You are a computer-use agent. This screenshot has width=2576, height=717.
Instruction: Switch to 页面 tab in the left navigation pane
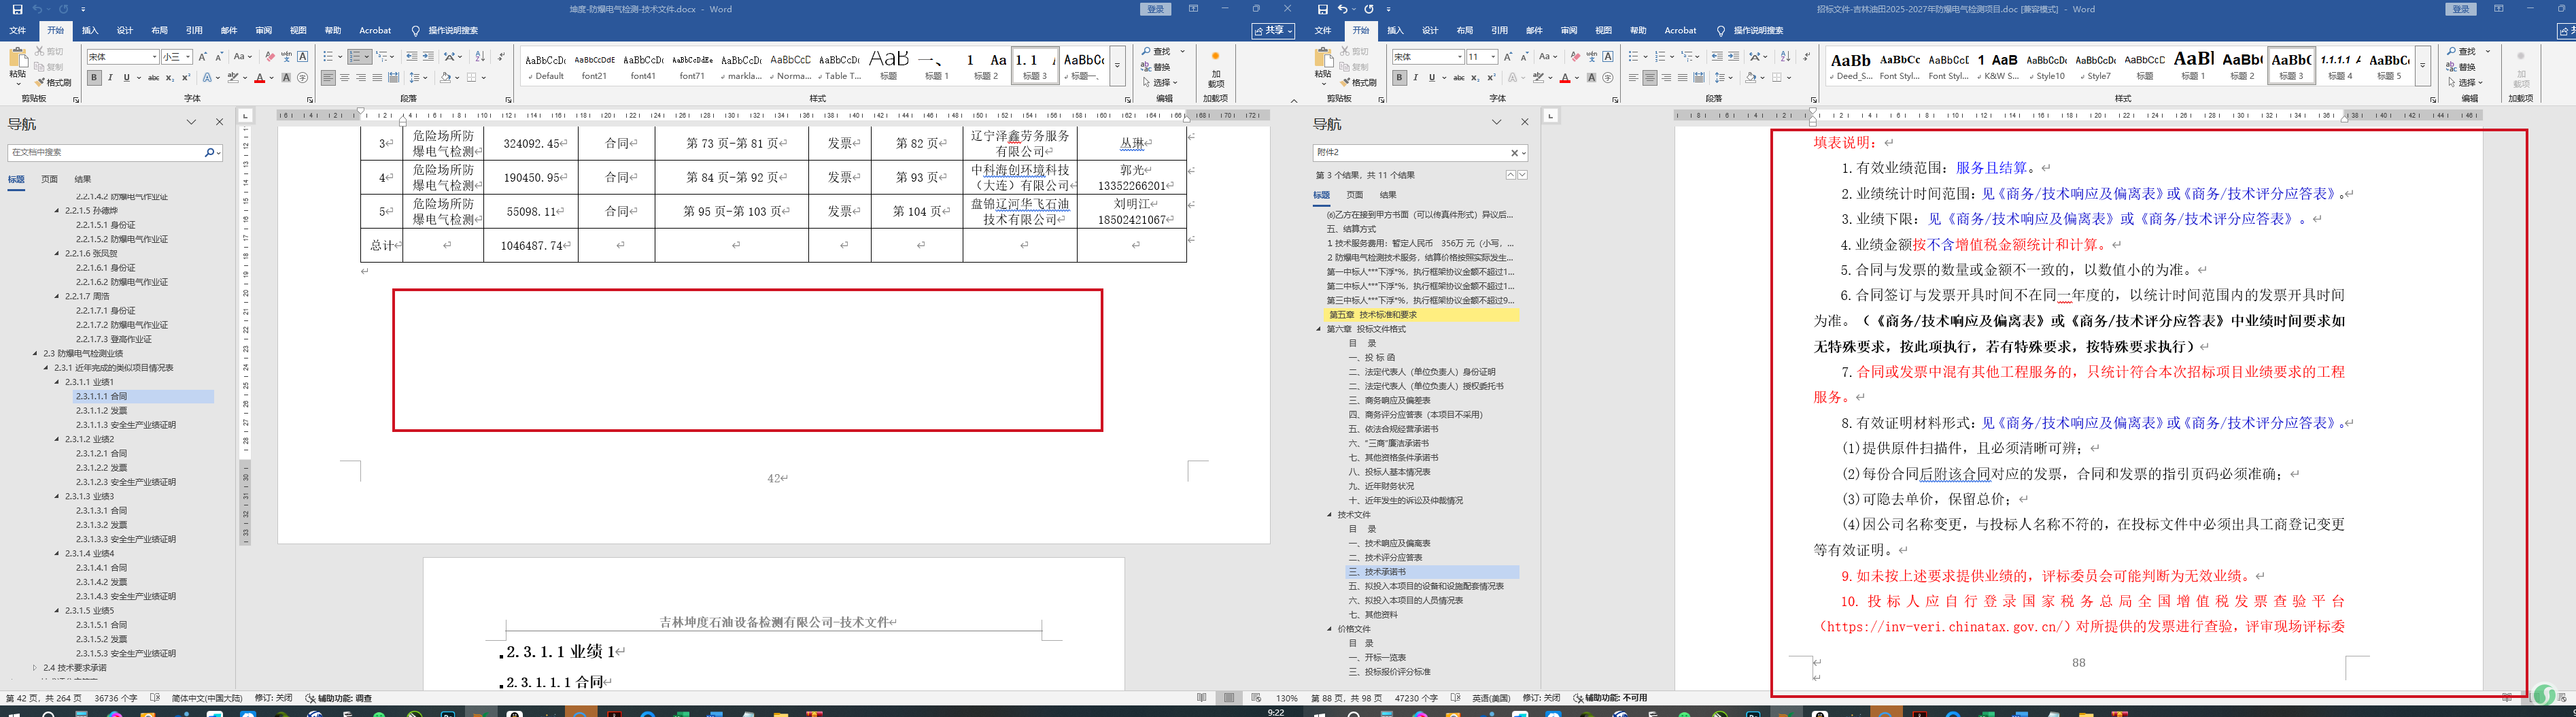pos(49,180)
